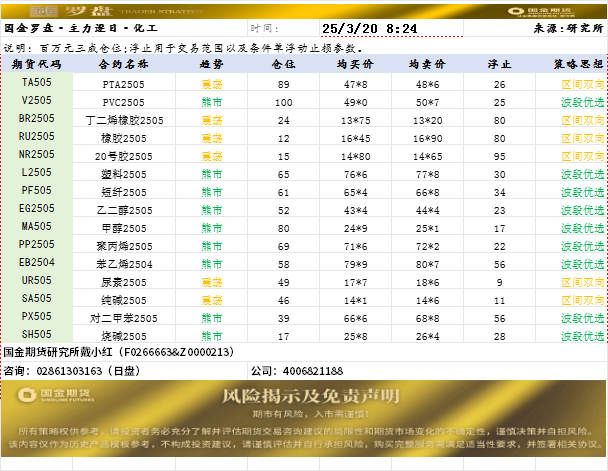Click average sell price 16*90

[x=427, y=138]
